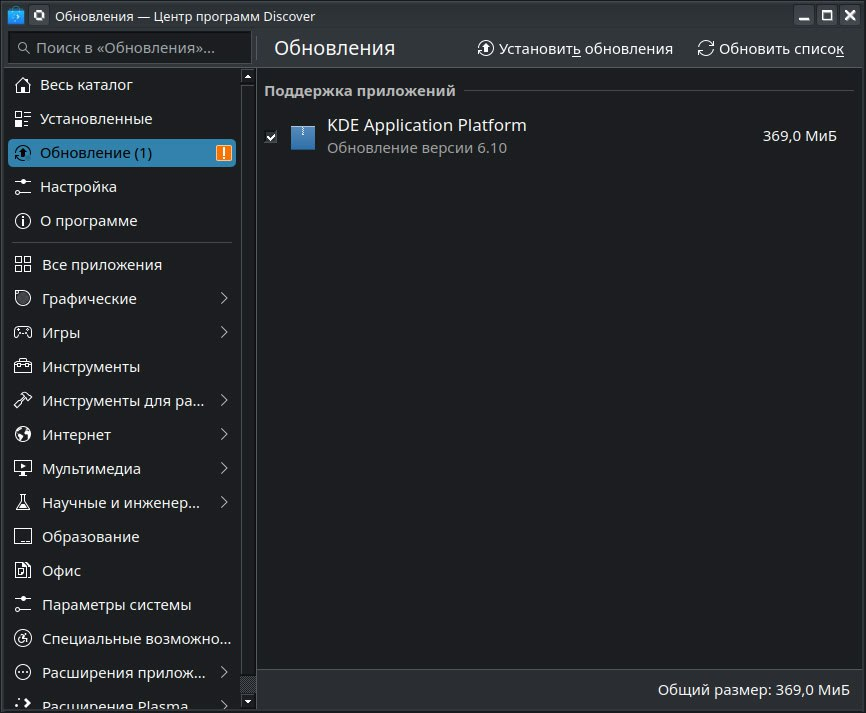
Task: Click the document icon beside Офис
Action: (x=23, y=570)
